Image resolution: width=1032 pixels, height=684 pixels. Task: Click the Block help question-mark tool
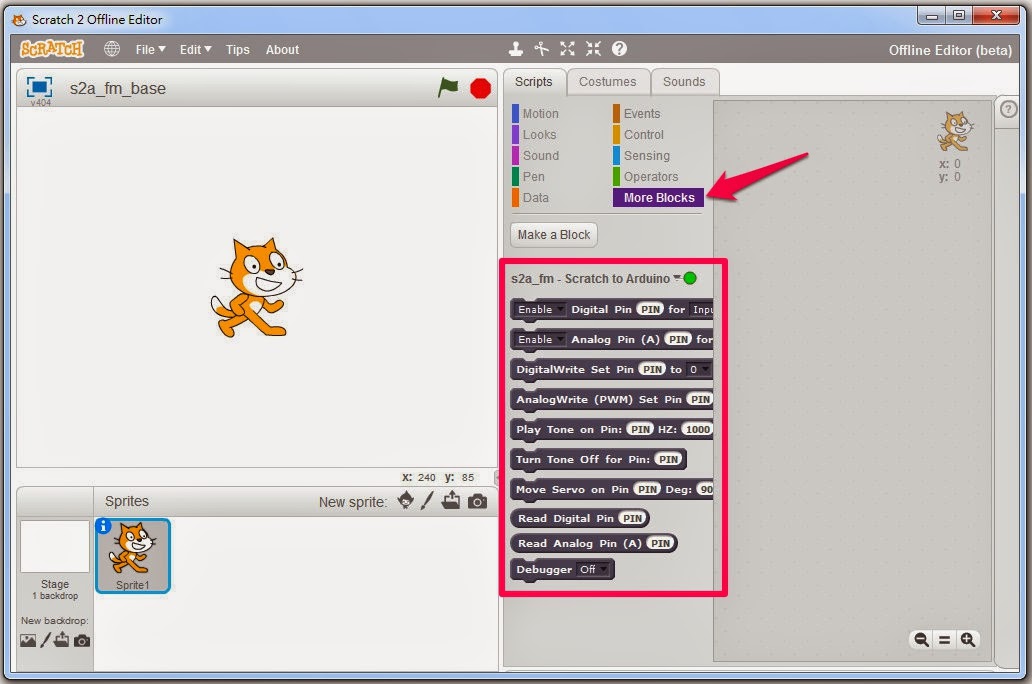pyautogui.click(x=619, y=49)
